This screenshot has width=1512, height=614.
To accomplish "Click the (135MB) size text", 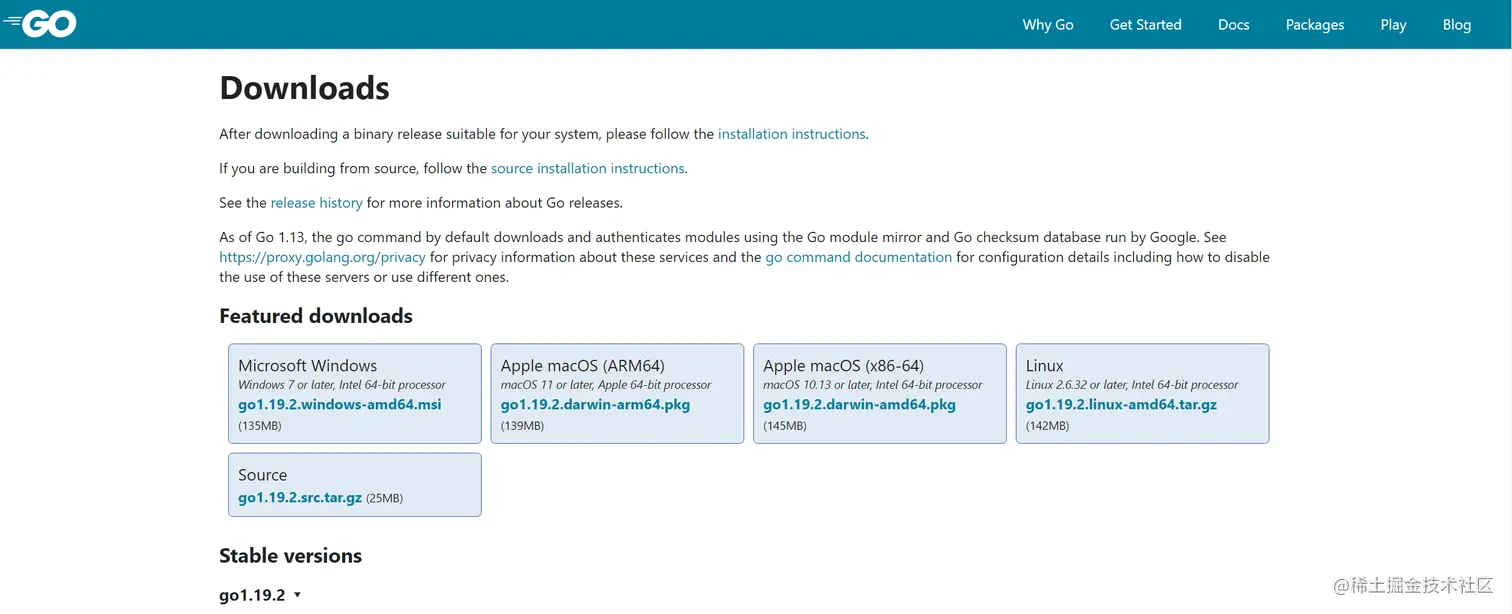I will (259, 426).
